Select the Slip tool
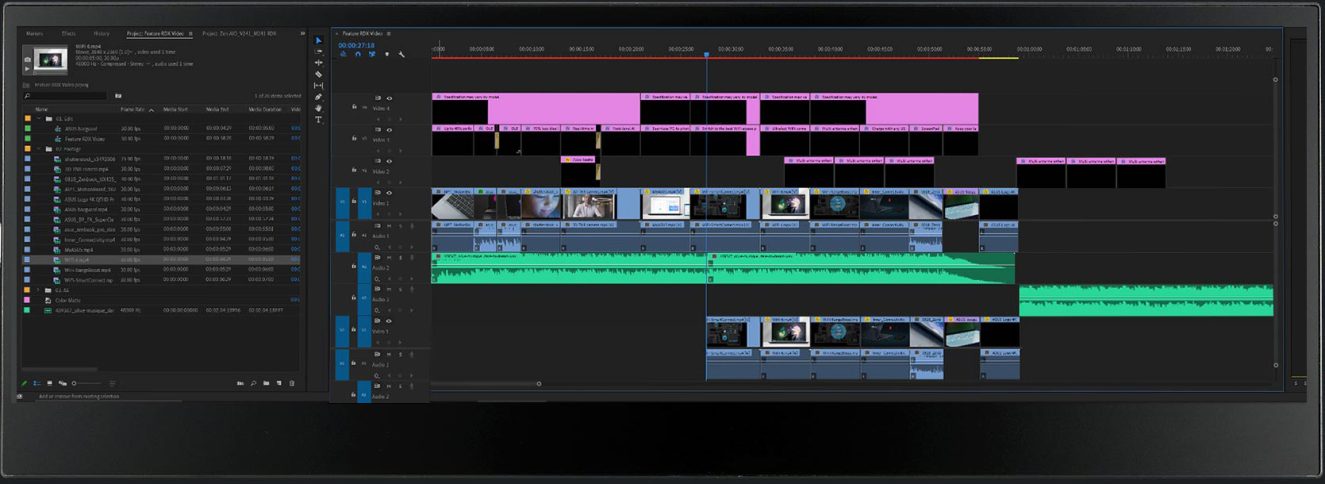The width and height of the screenshot is (1325, 484). click(319, 85)
